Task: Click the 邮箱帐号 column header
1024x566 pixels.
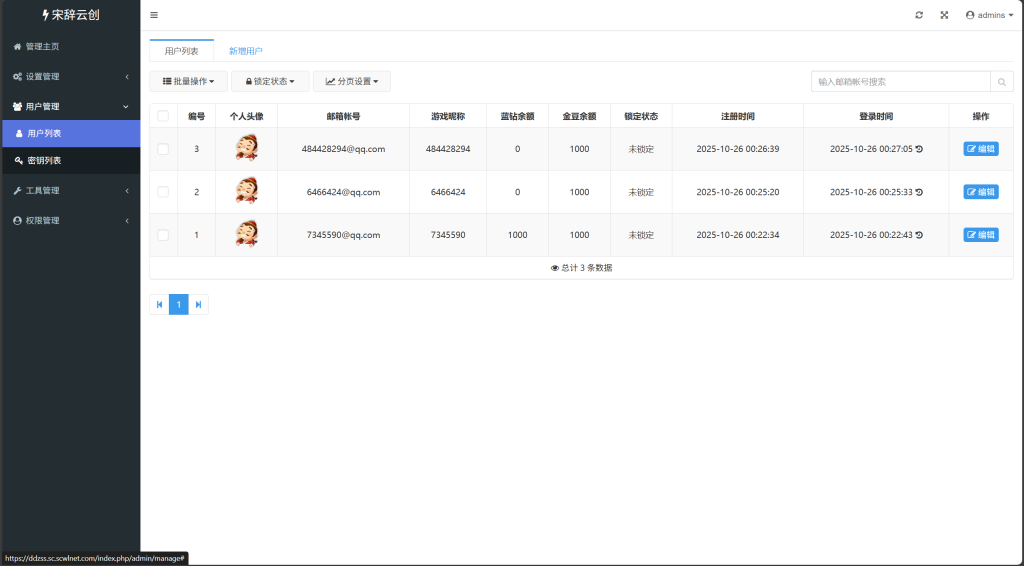Action: point(344,116)
